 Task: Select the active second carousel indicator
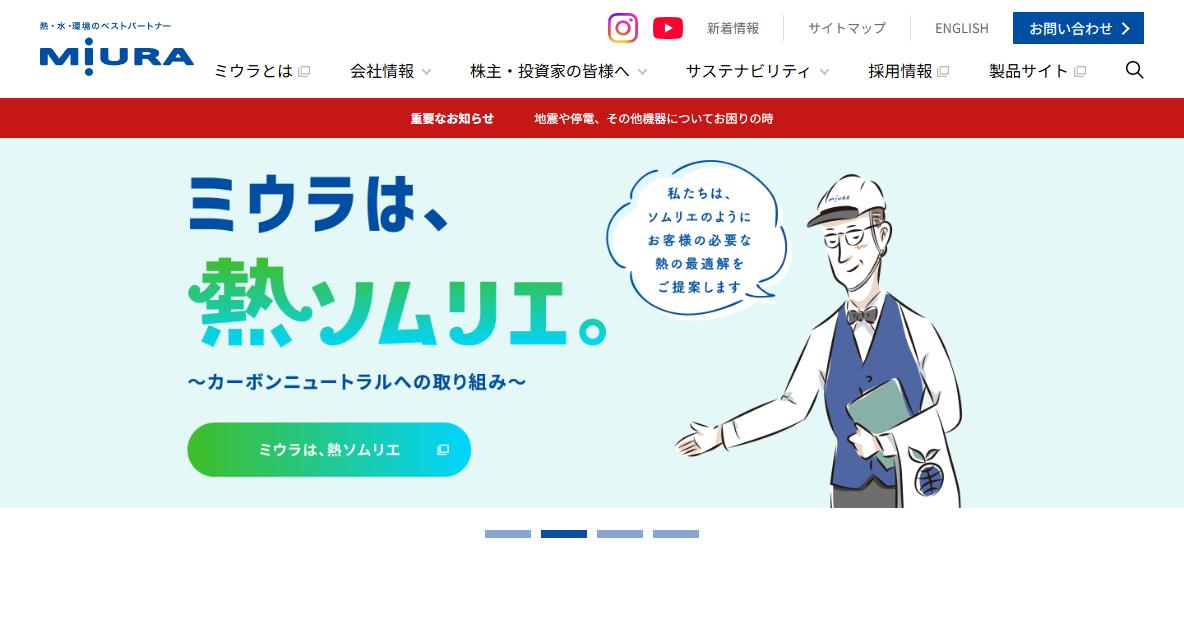pyautogui.click(x=563, y=534)
